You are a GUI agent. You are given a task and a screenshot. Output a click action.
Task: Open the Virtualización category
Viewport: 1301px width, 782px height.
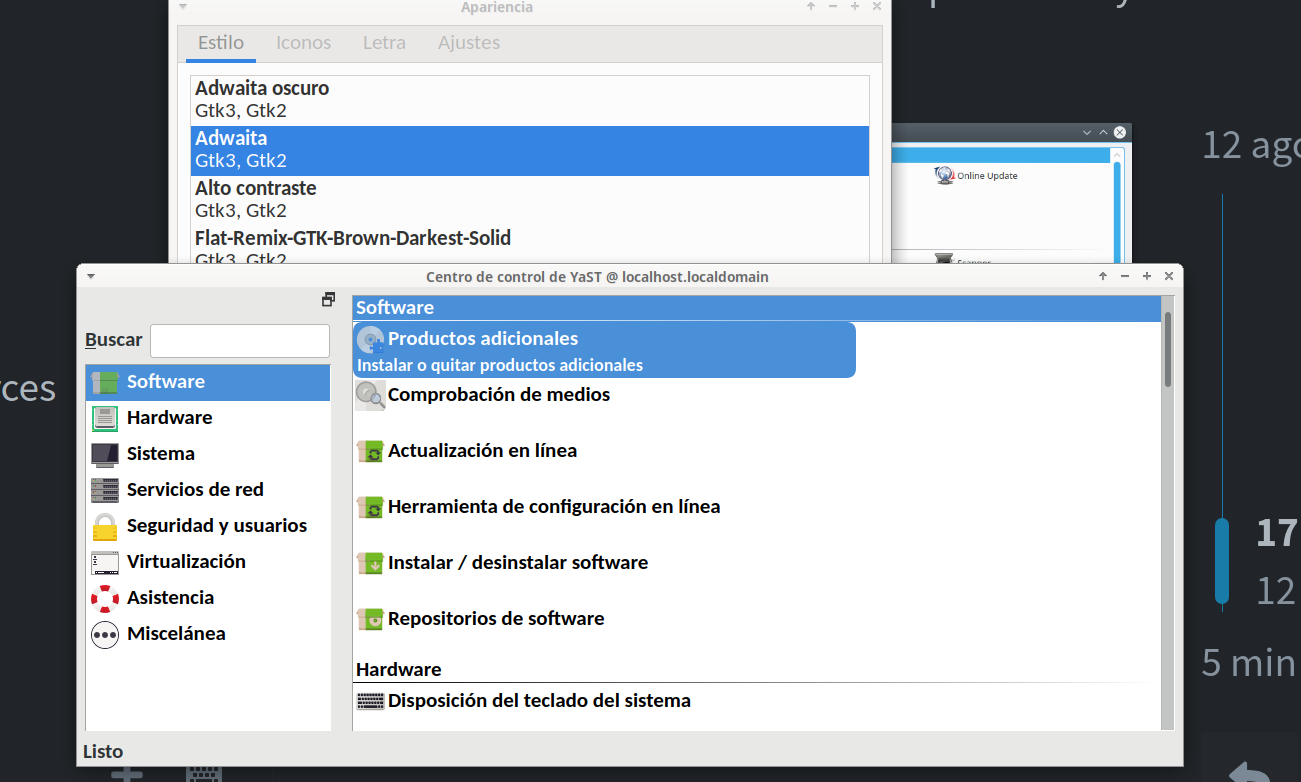185,562
